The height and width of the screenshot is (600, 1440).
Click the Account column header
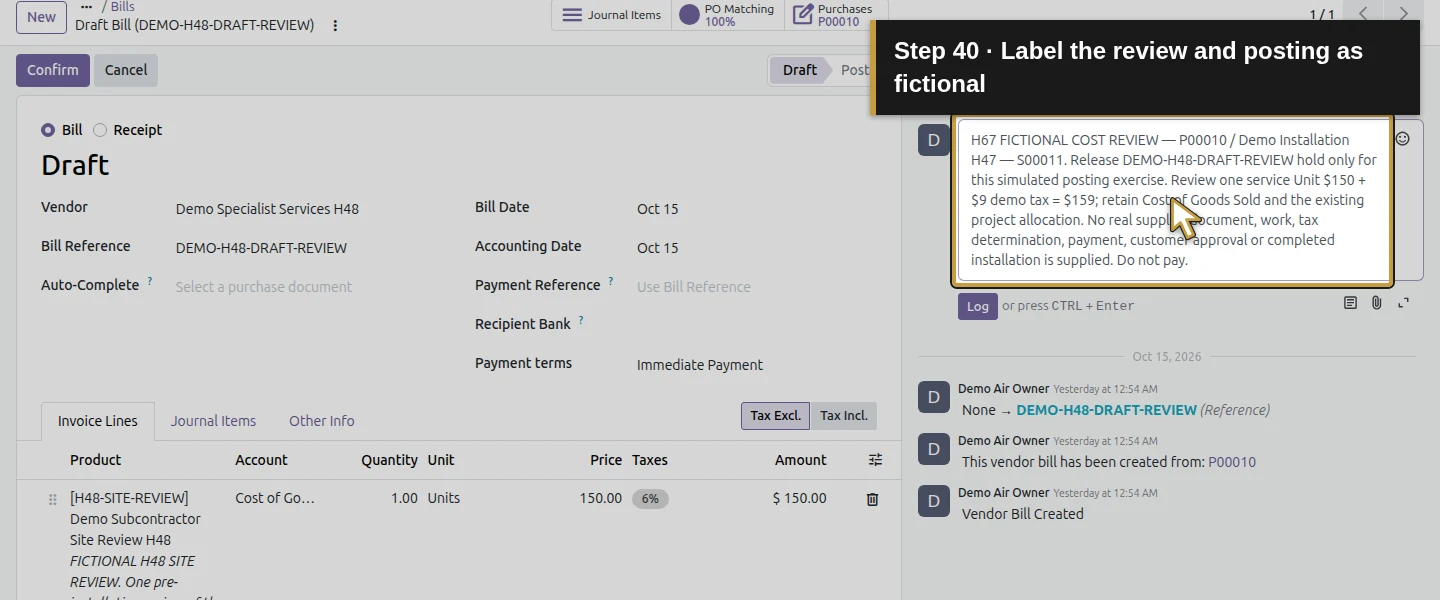pos(261,460)
